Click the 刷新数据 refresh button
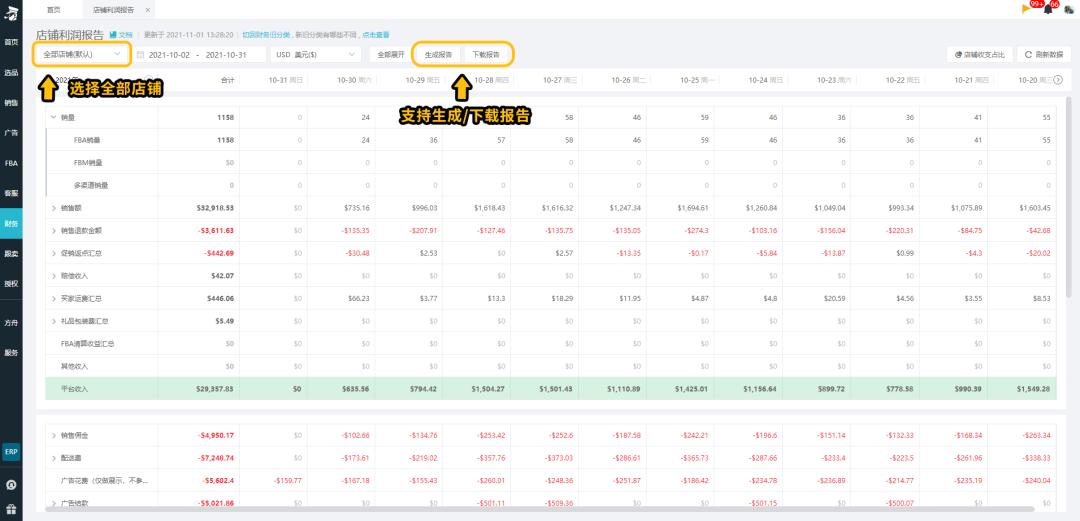Viewport: 1080px width, 521px height. click(x=1043, y=54)
